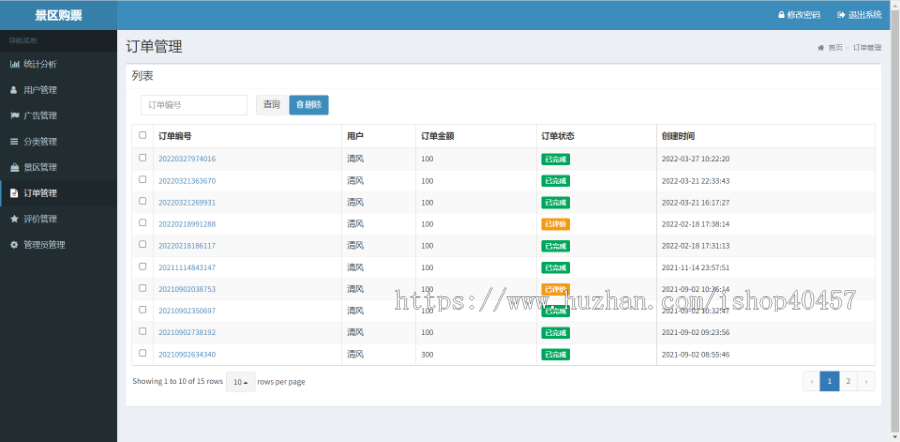Screen dimensions: 900x442
Task: Click timestamp 2021-11-14 23:57:51
Action: [x=696, y=267]
